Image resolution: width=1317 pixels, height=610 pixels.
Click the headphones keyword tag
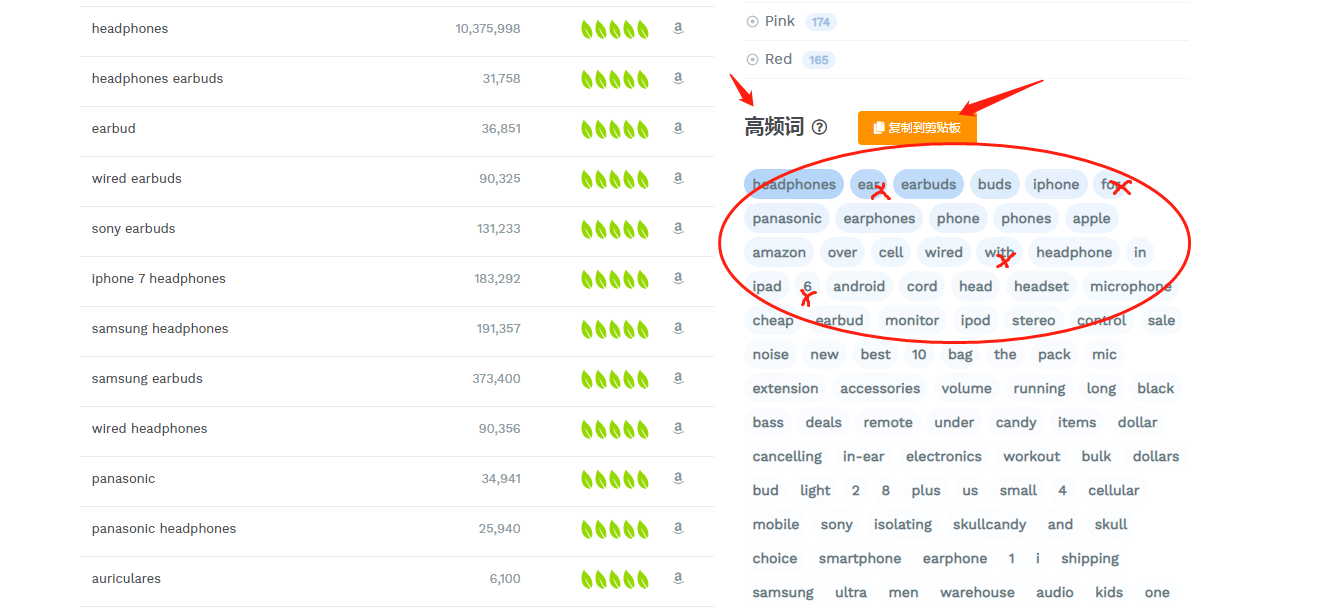(794, 184)
